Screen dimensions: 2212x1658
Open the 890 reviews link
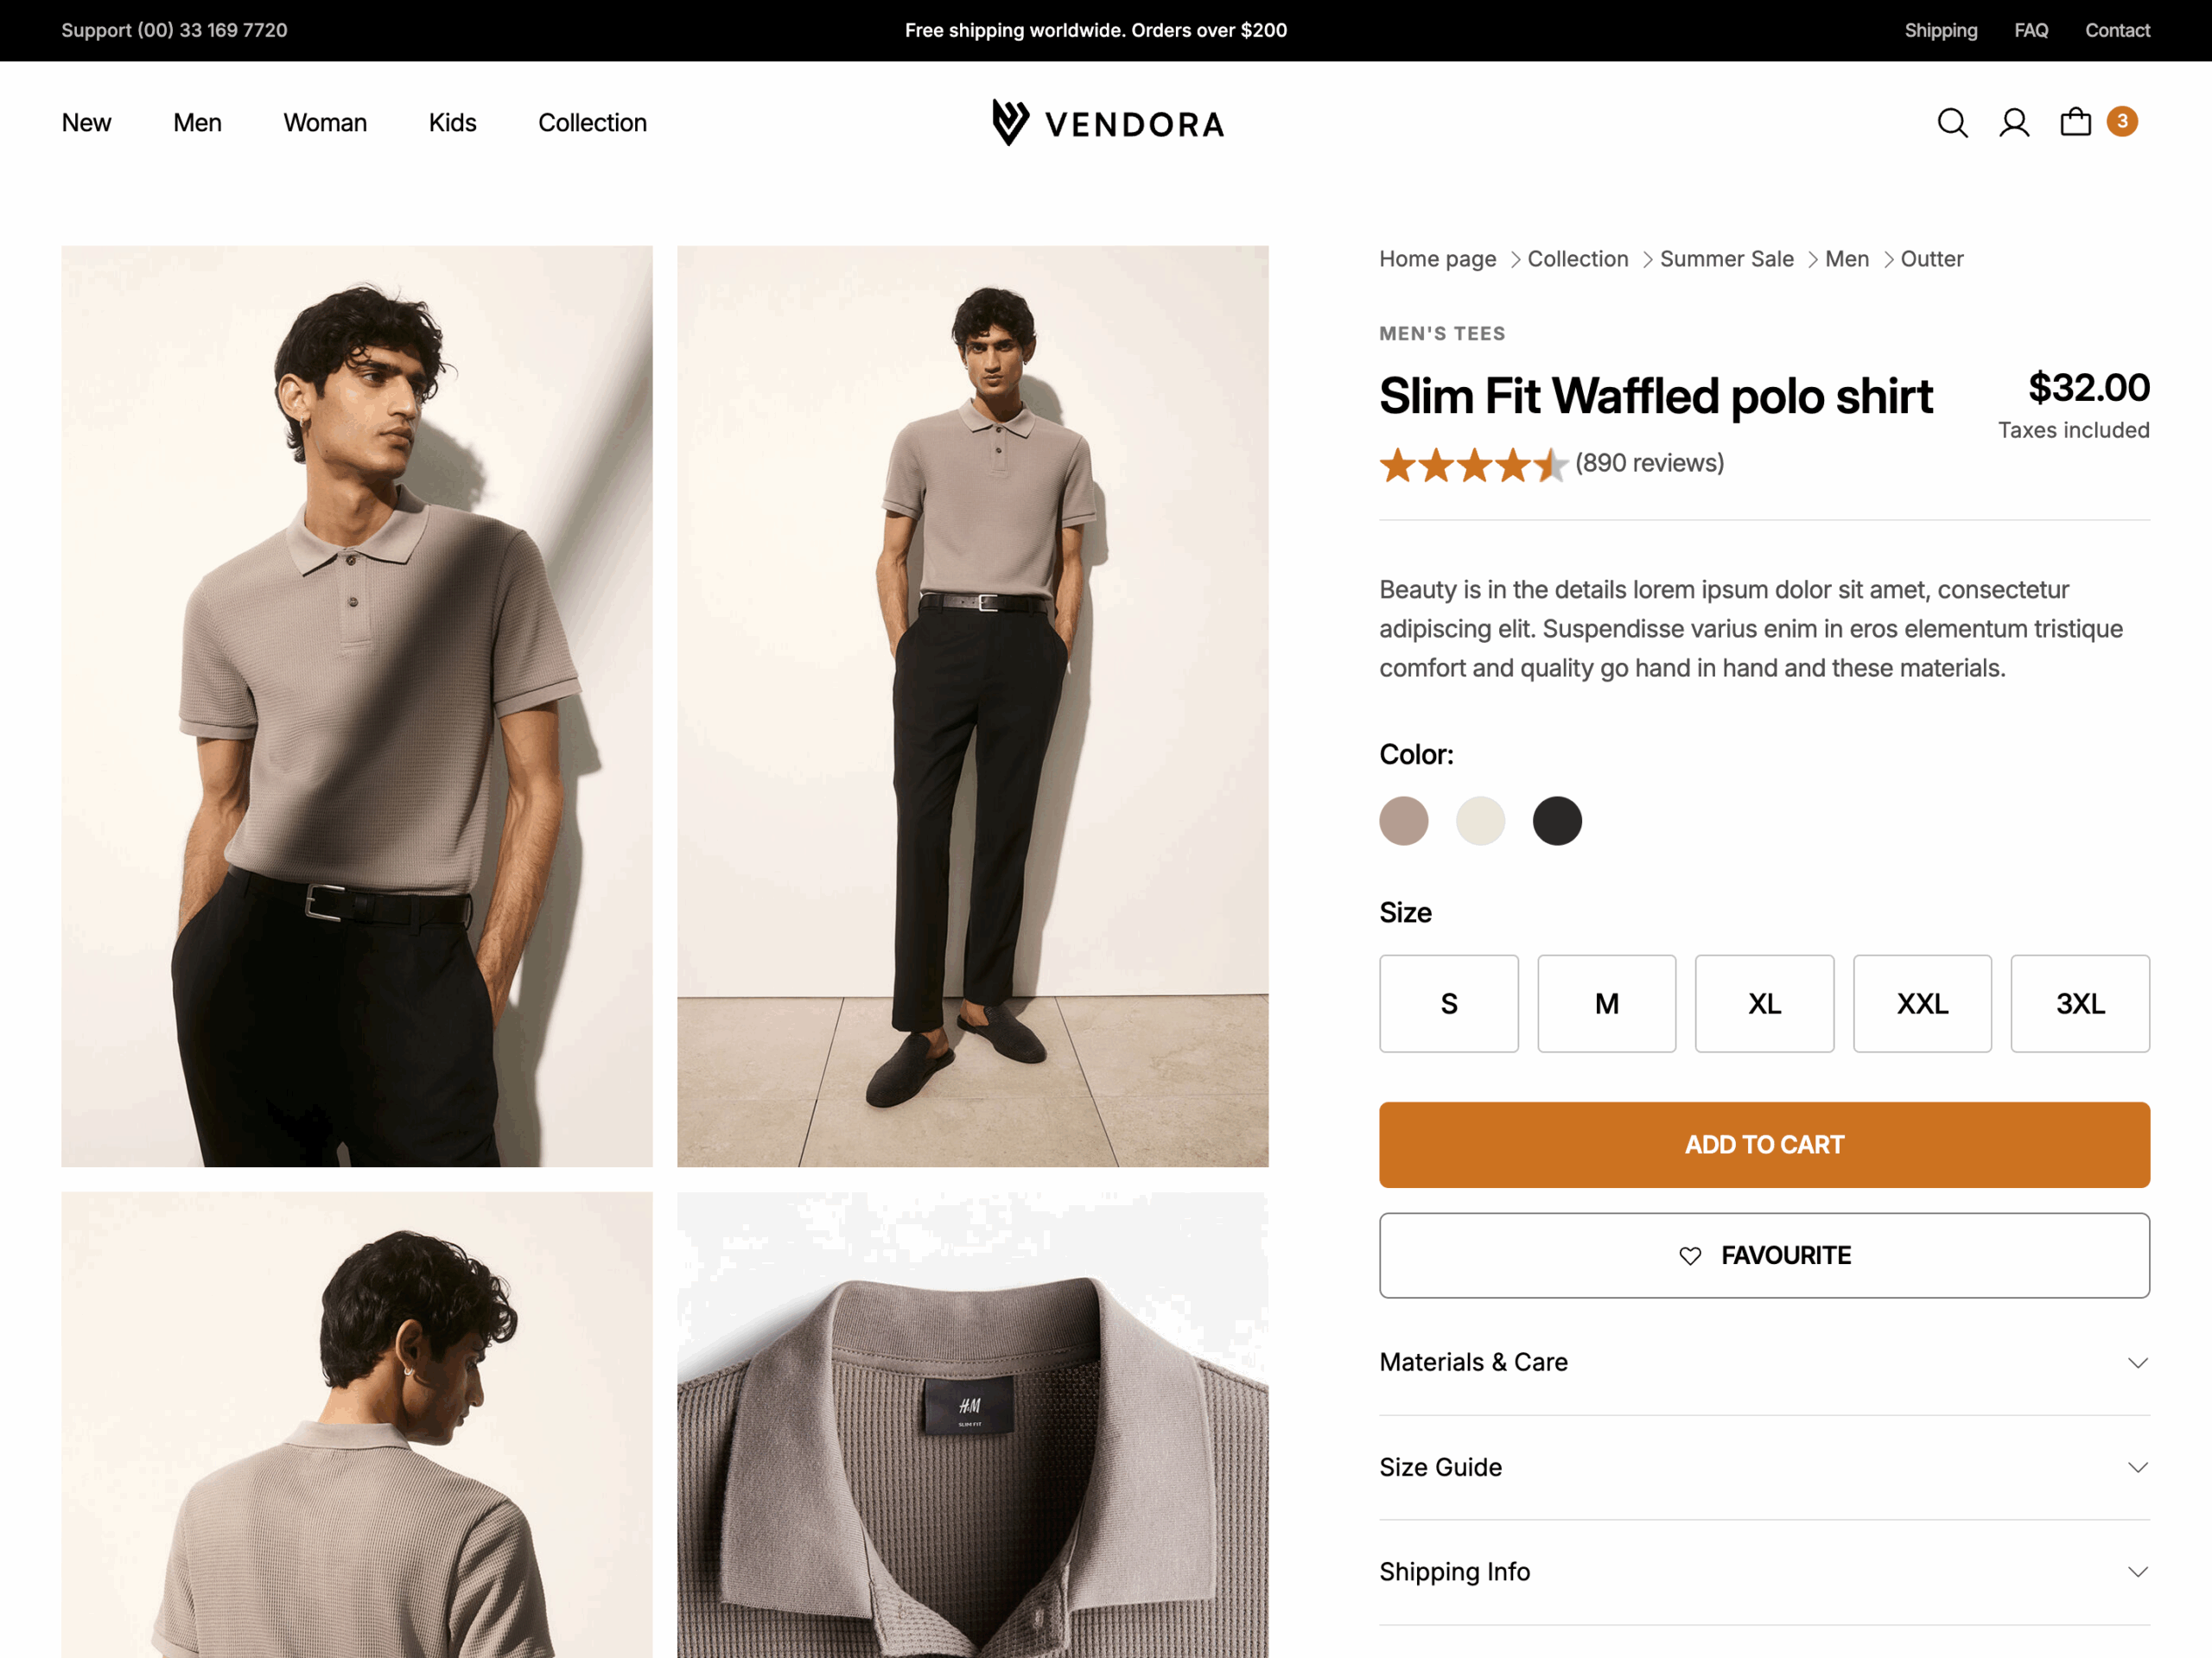pyautogui.click(x=1649, y=463)
